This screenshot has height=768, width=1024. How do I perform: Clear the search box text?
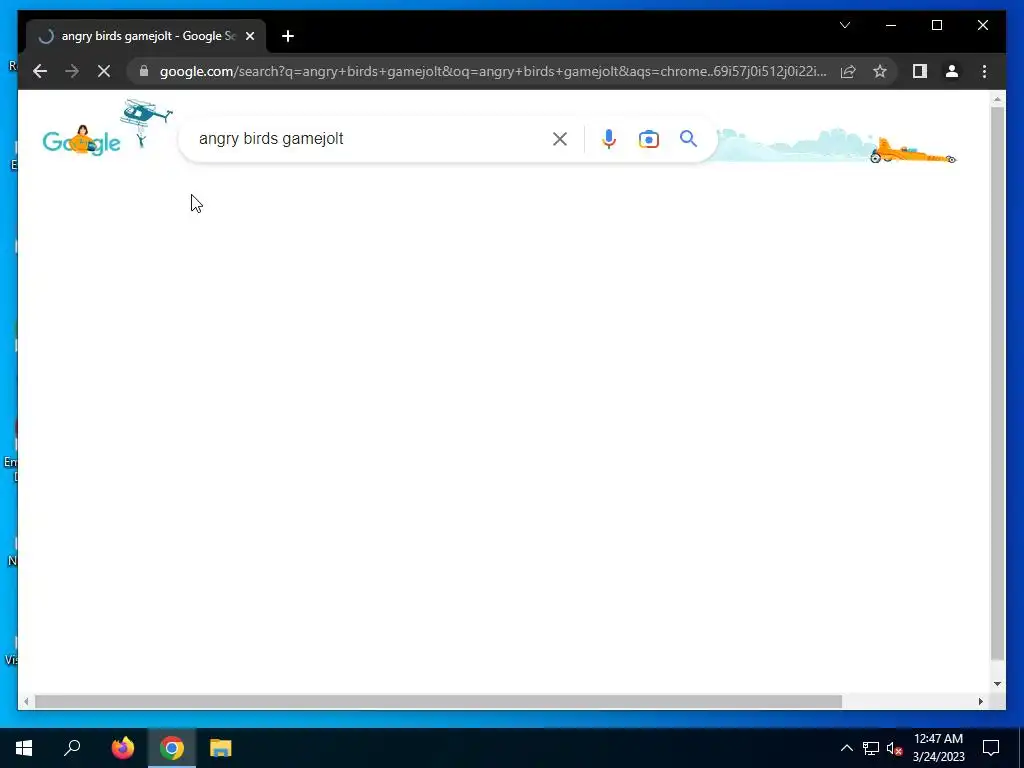[x=560, y=138]
